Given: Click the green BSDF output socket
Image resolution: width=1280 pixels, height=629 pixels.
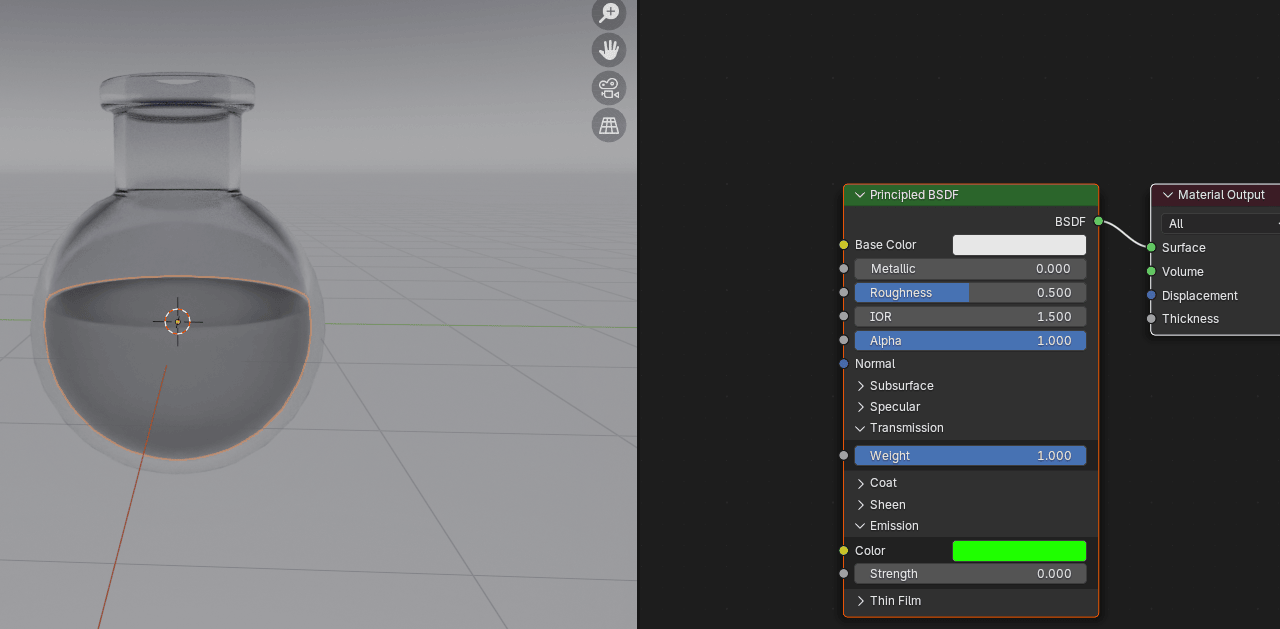Looking at the screenshot, I should (x=1098, y=221).
